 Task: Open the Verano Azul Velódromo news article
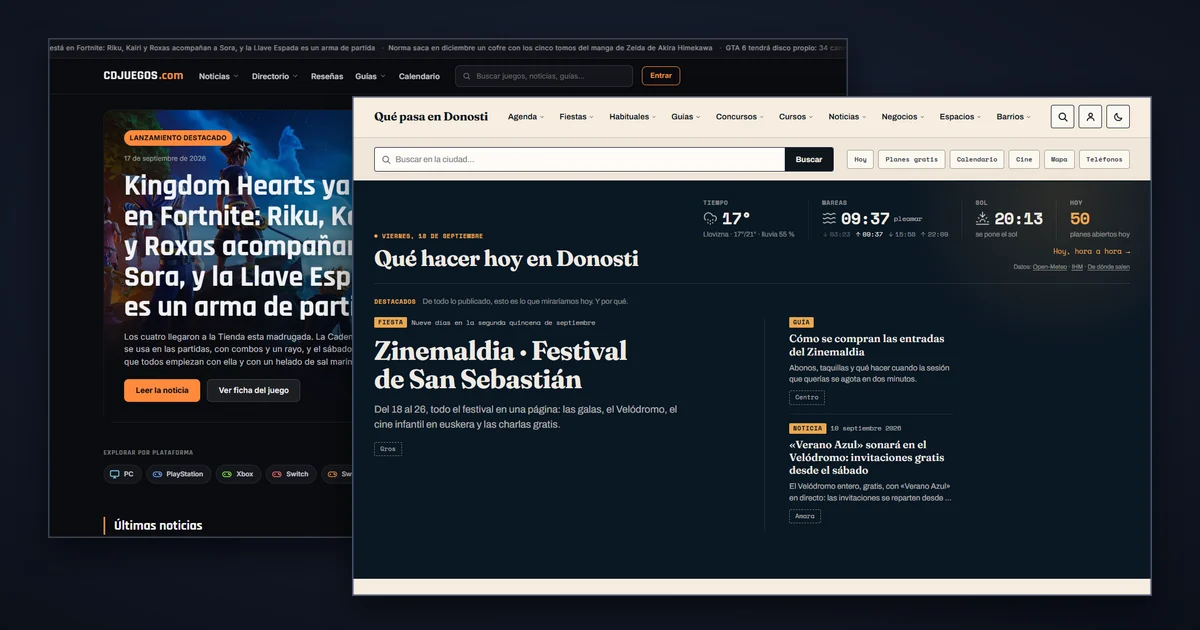pyautogui.click(x=866, y=457)
